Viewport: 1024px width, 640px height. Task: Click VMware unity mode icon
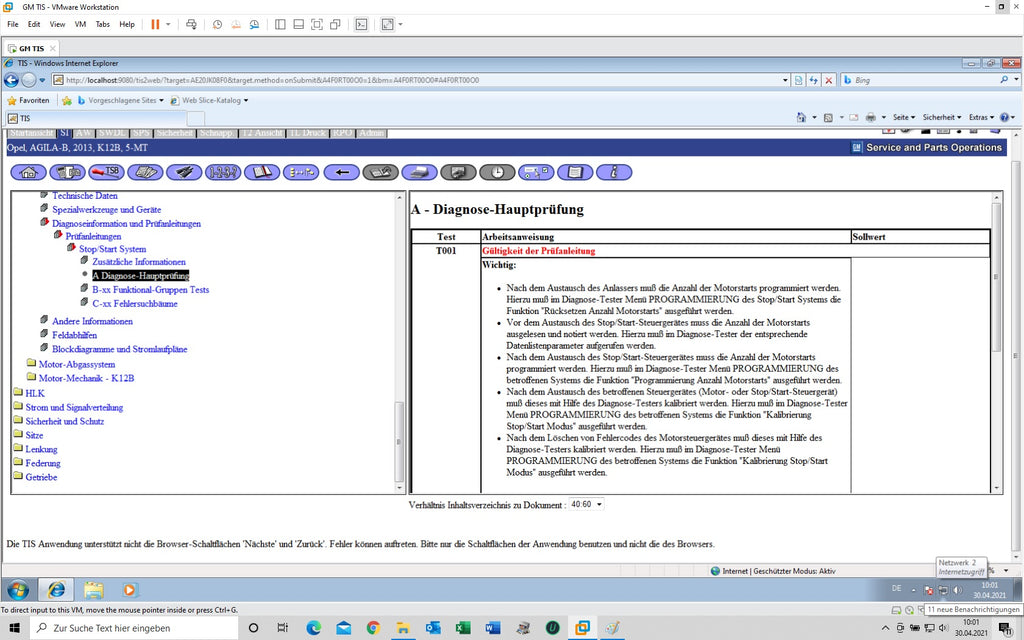(335, 24)
